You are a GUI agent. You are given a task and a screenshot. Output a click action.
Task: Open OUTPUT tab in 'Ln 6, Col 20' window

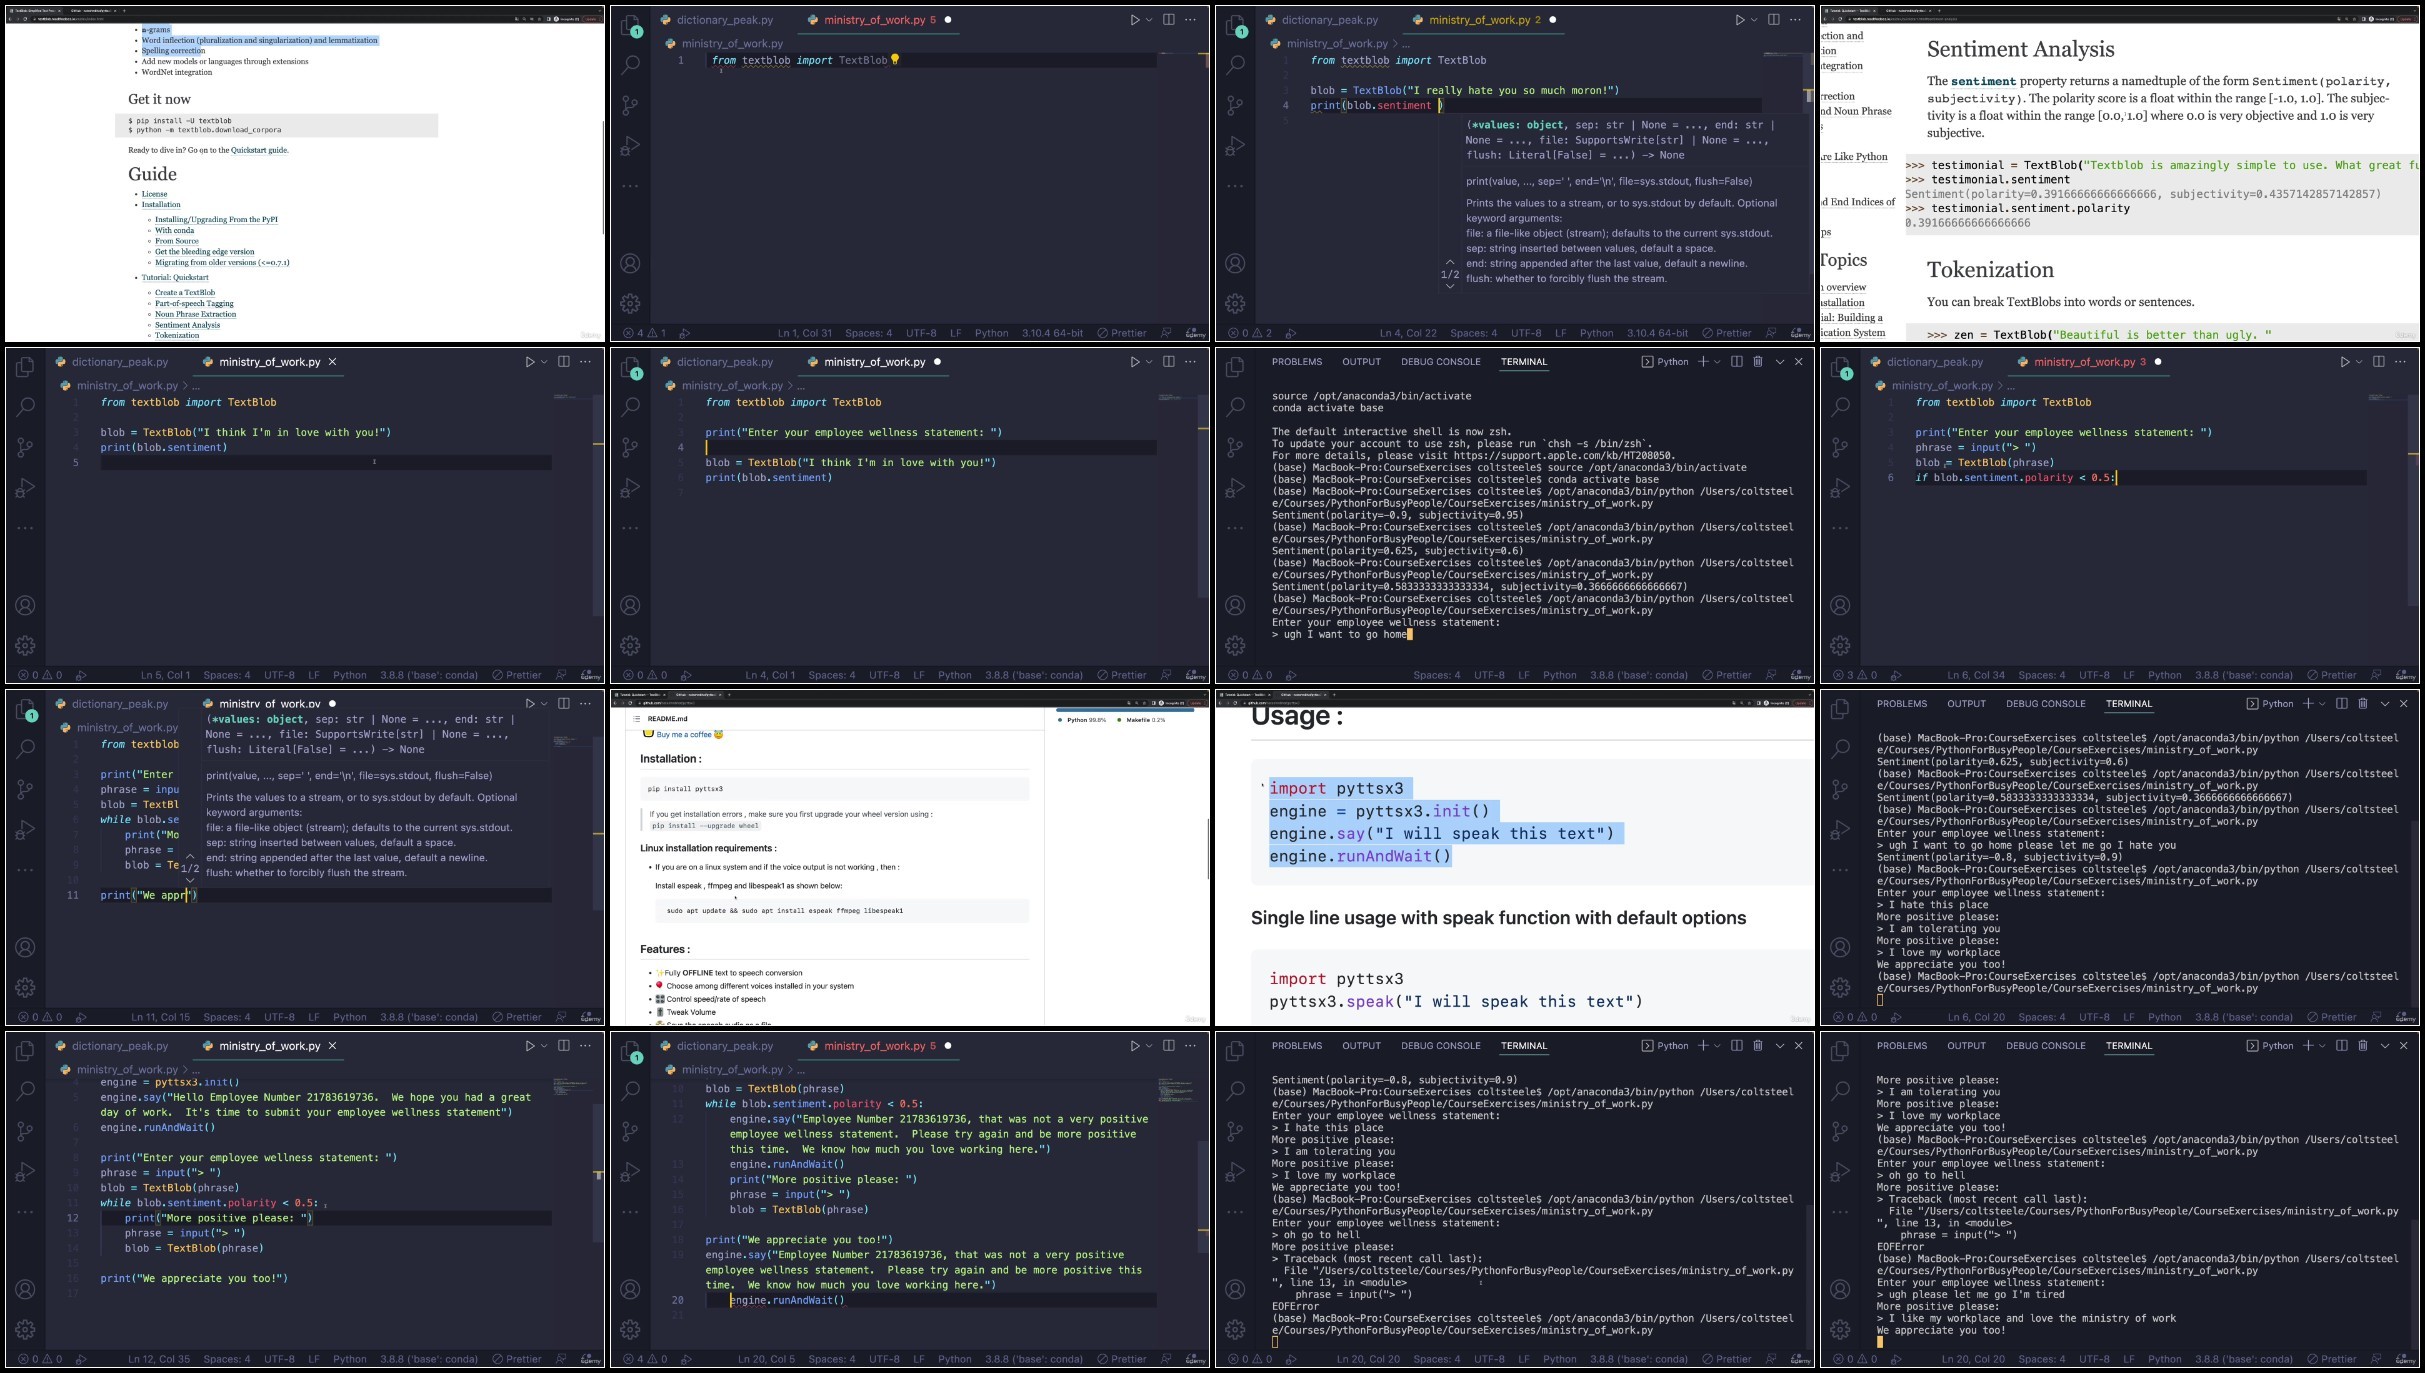coord(1966,704)
